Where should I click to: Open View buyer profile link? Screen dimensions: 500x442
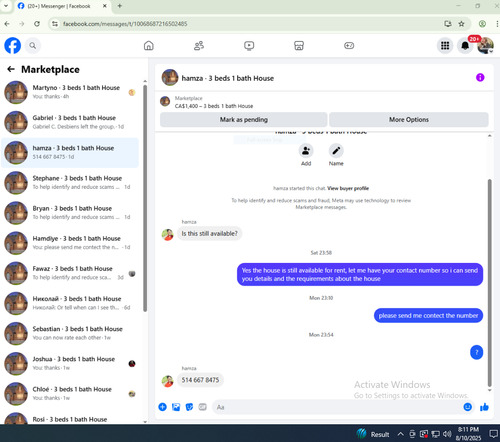[x=348, y=188]
